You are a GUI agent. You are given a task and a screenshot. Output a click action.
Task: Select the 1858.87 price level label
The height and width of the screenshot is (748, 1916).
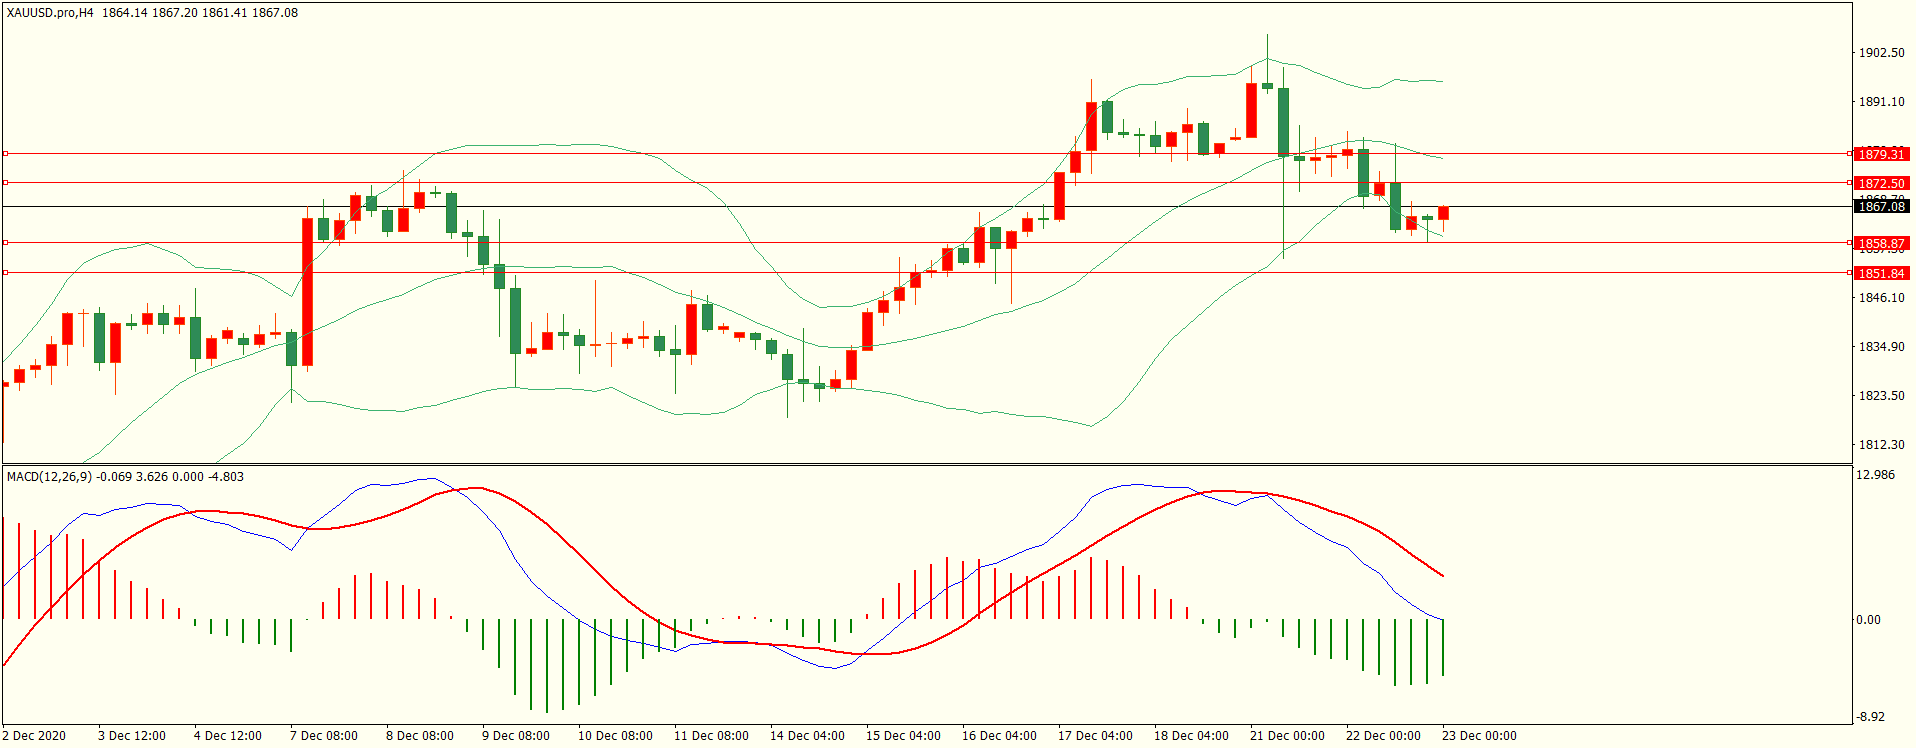pyautogui.click(x=1881, y=243)
